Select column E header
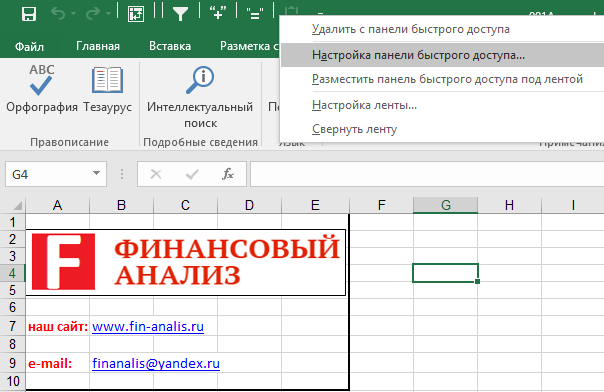The width and height of the screenshot is (604, 392). [315, 205]
